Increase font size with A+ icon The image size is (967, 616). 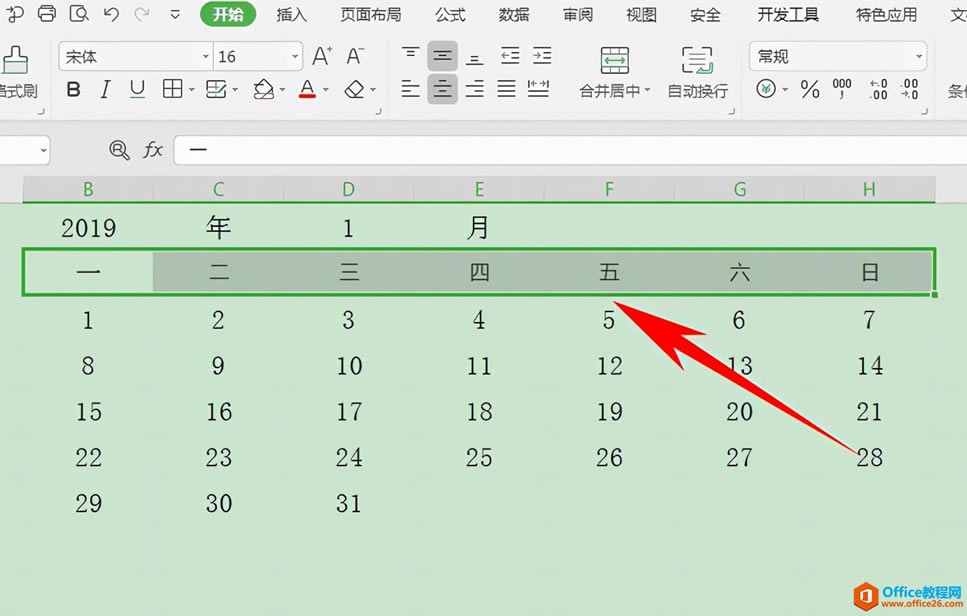(x=322, y=56)
